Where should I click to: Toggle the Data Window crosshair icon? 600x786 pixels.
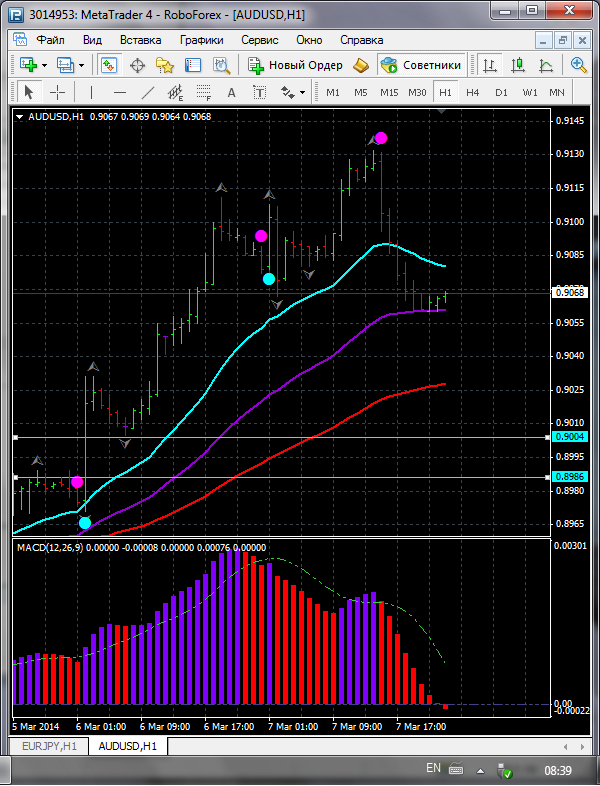click(137, 65)
